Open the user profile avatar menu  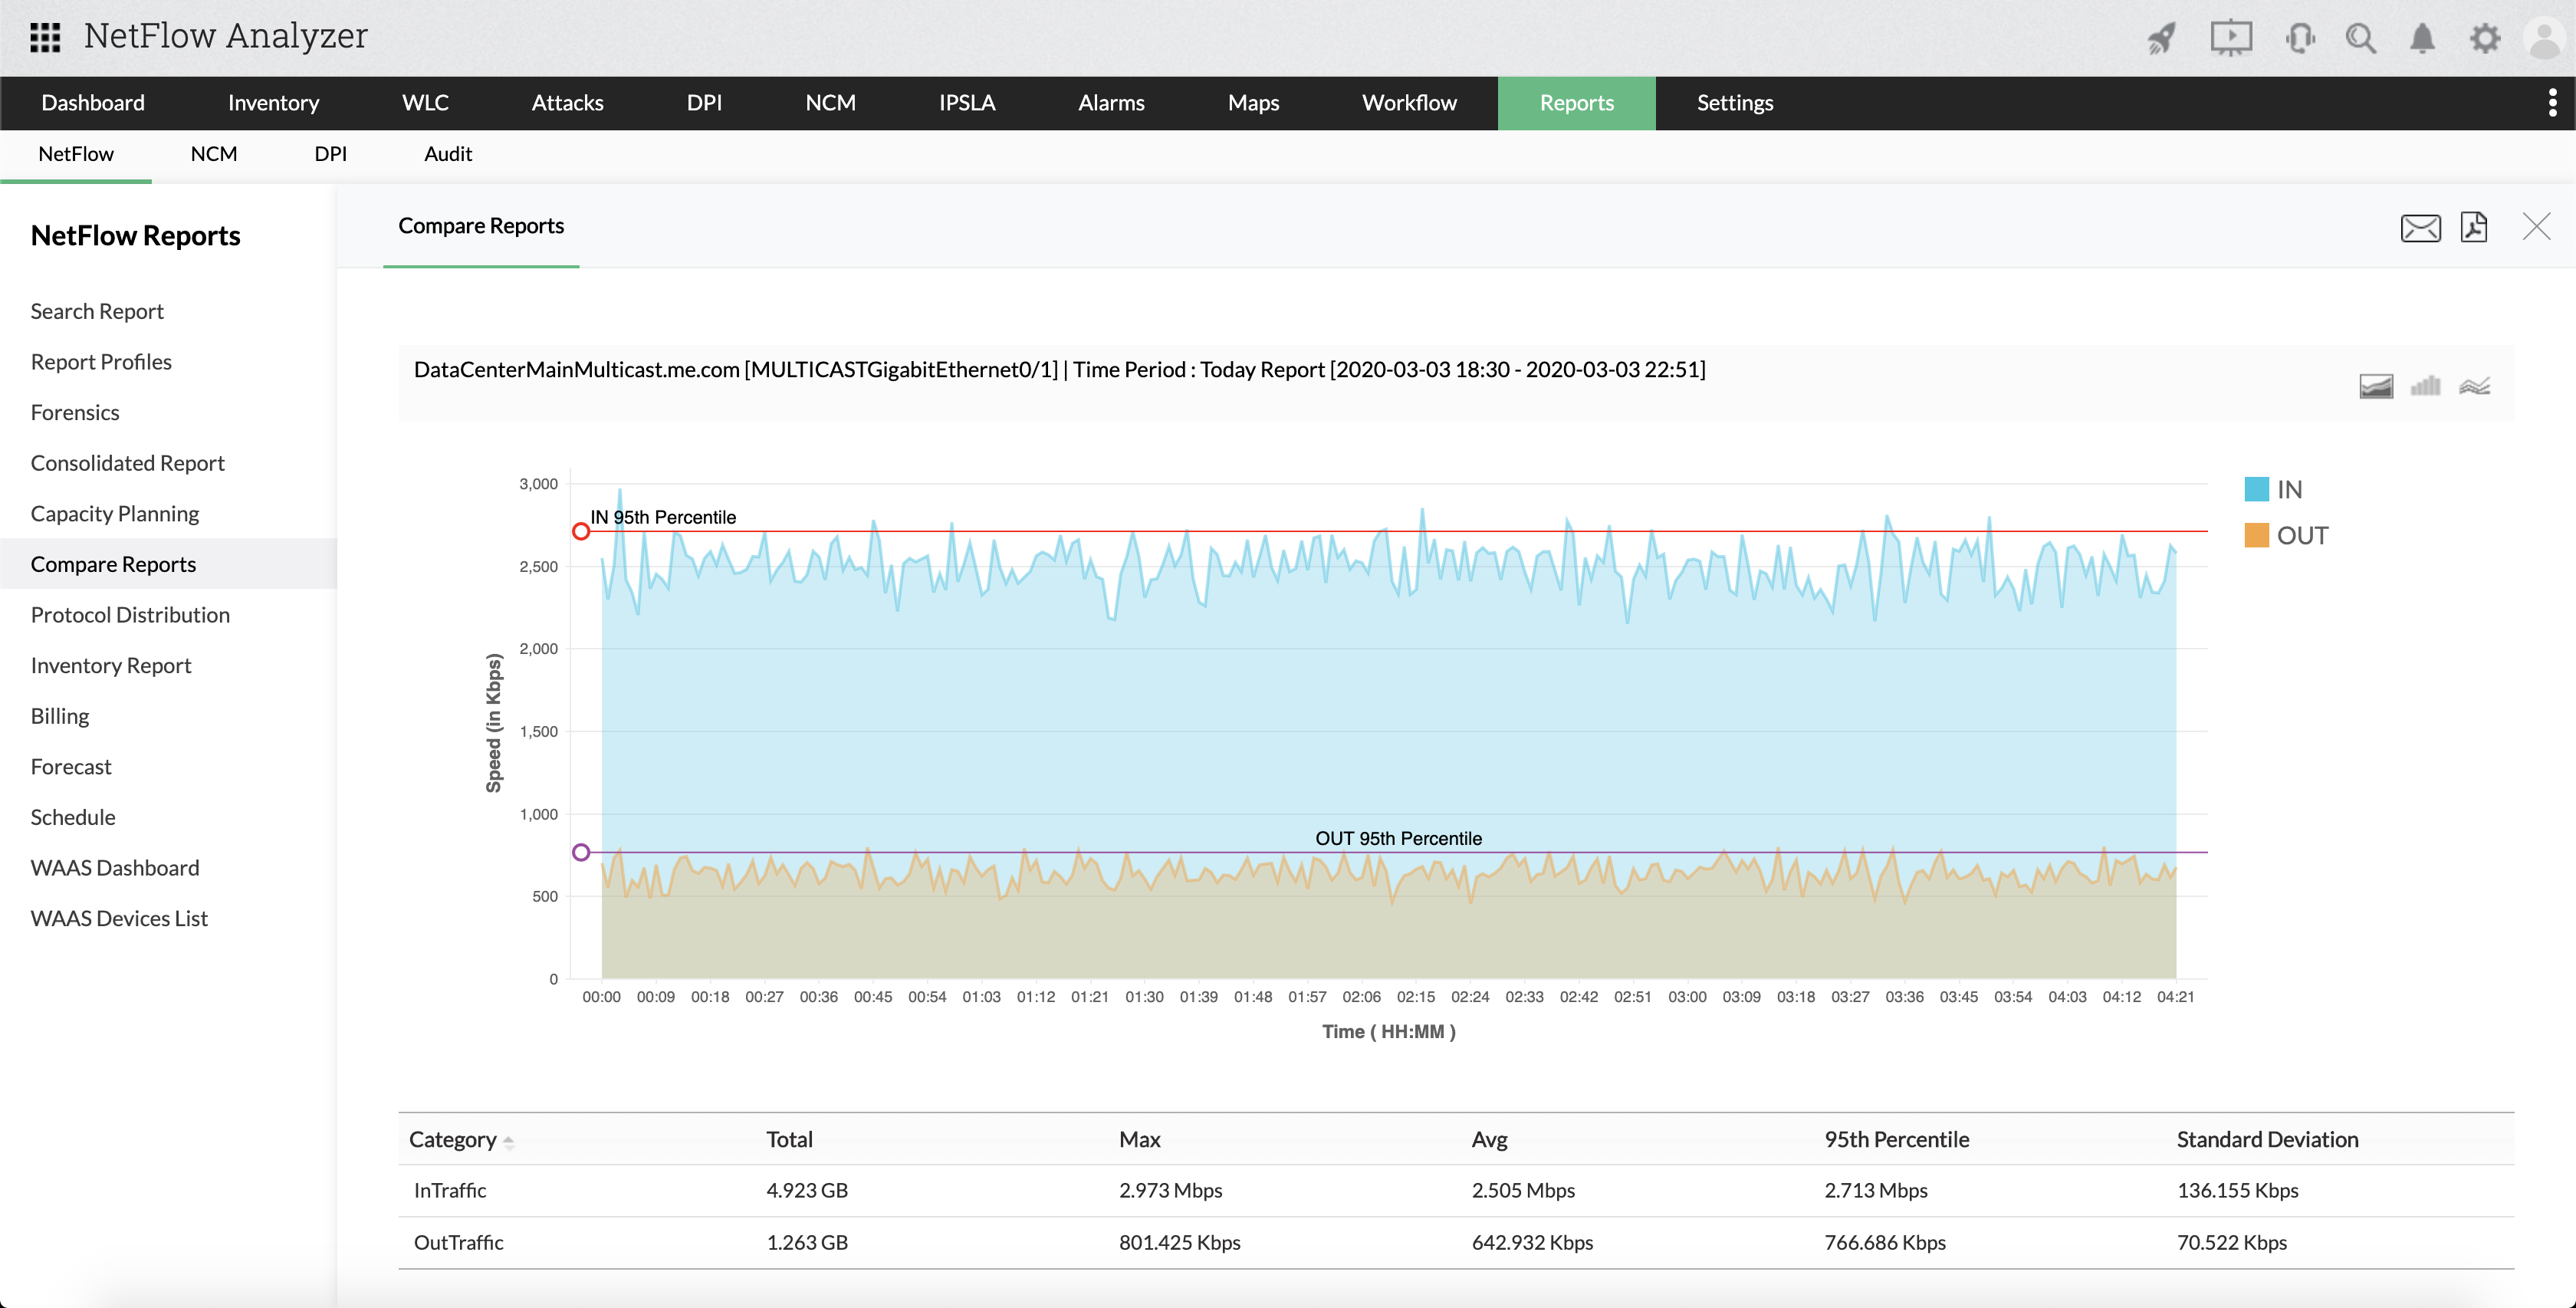(2545, 38)
